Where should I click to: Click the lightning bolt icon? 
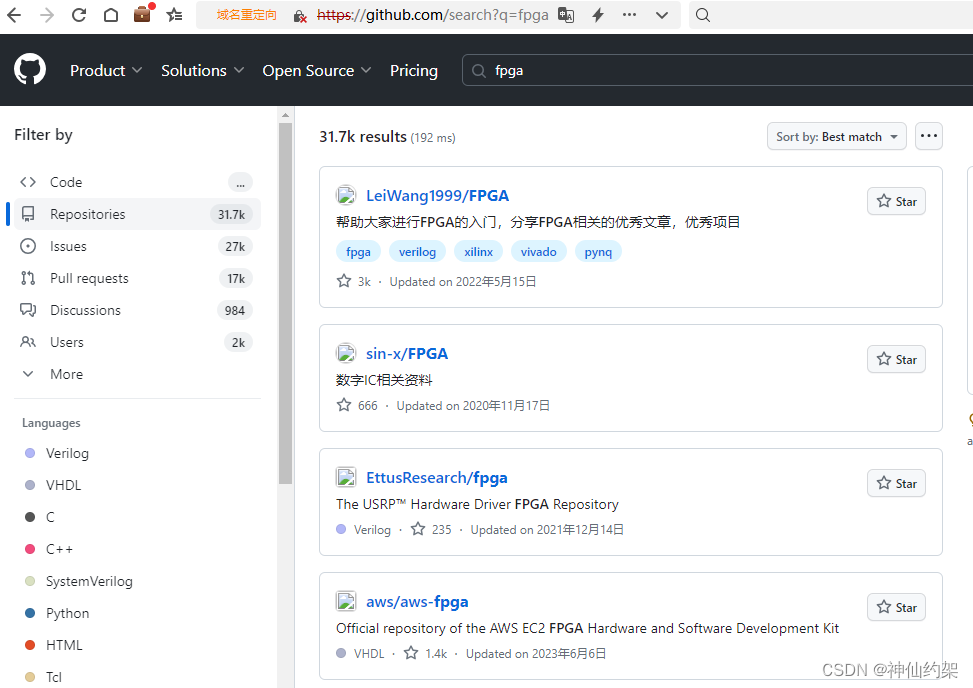point(598,15)
